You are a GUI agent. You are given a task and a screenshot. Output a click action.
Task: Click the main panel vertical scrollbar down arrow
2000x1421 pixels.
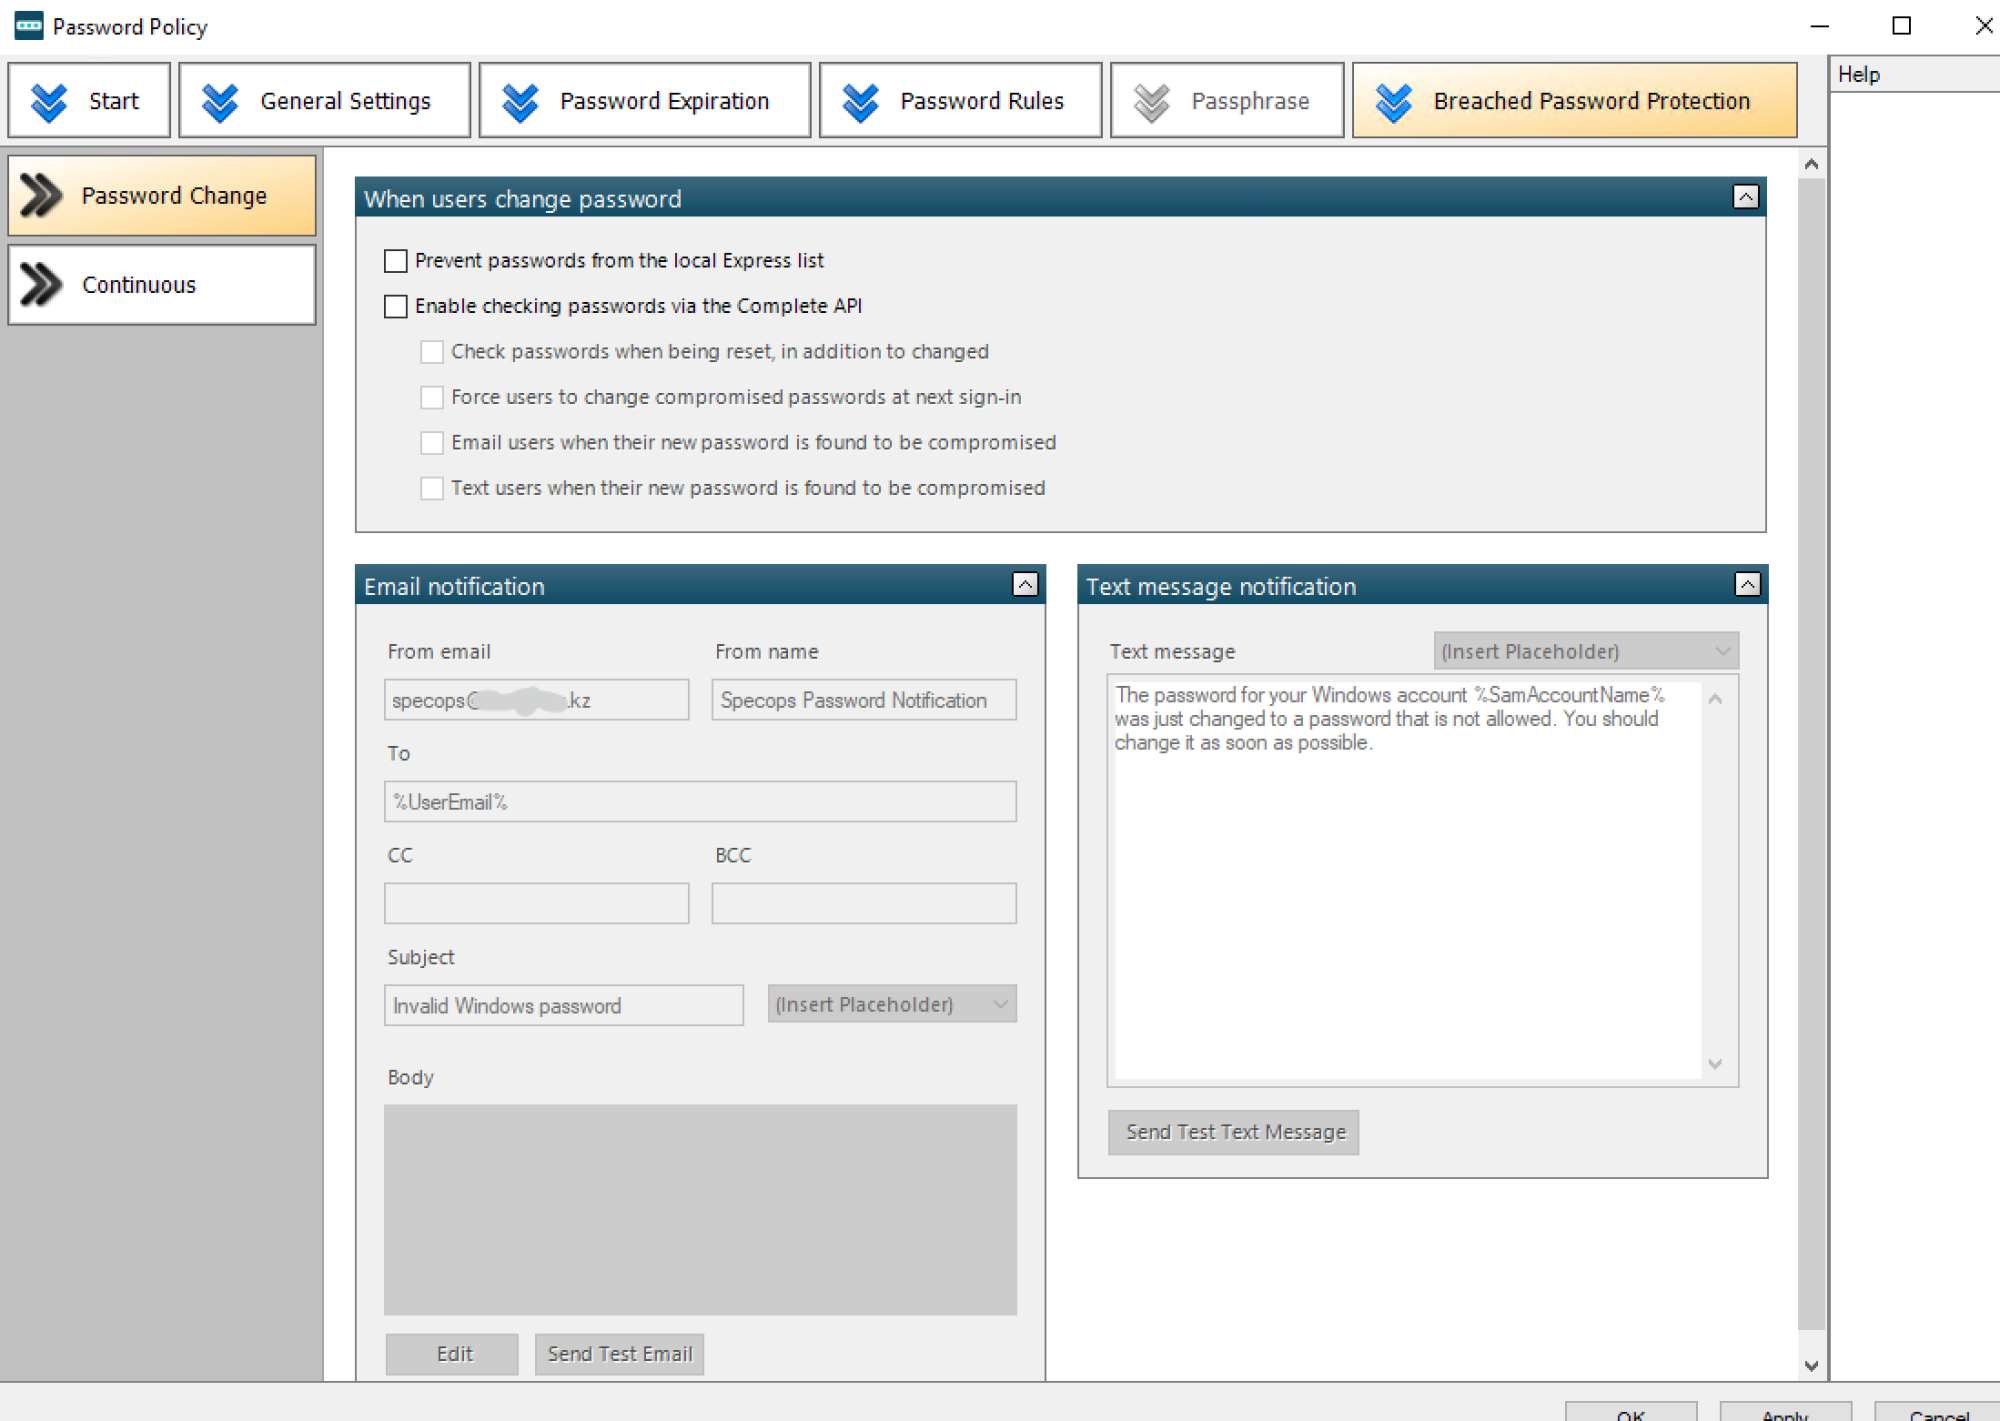click(x=1811, y=1366)
